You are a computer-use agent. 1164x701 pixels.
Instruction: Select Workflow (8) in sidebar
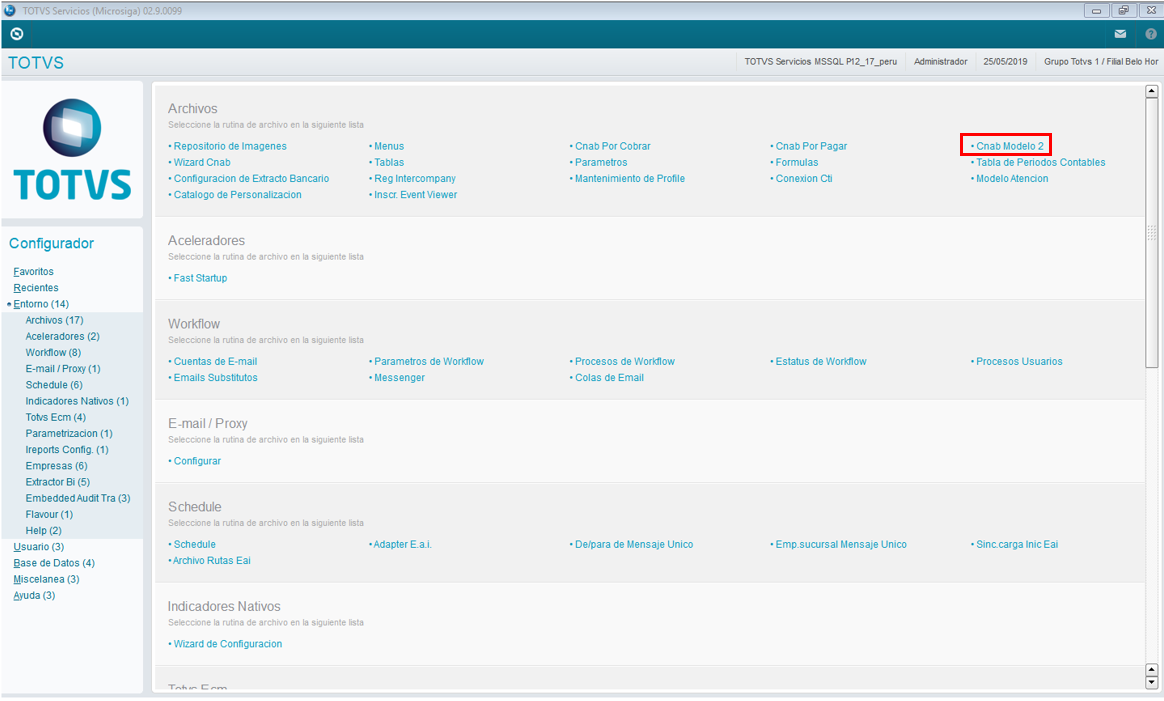click(53, 353)
